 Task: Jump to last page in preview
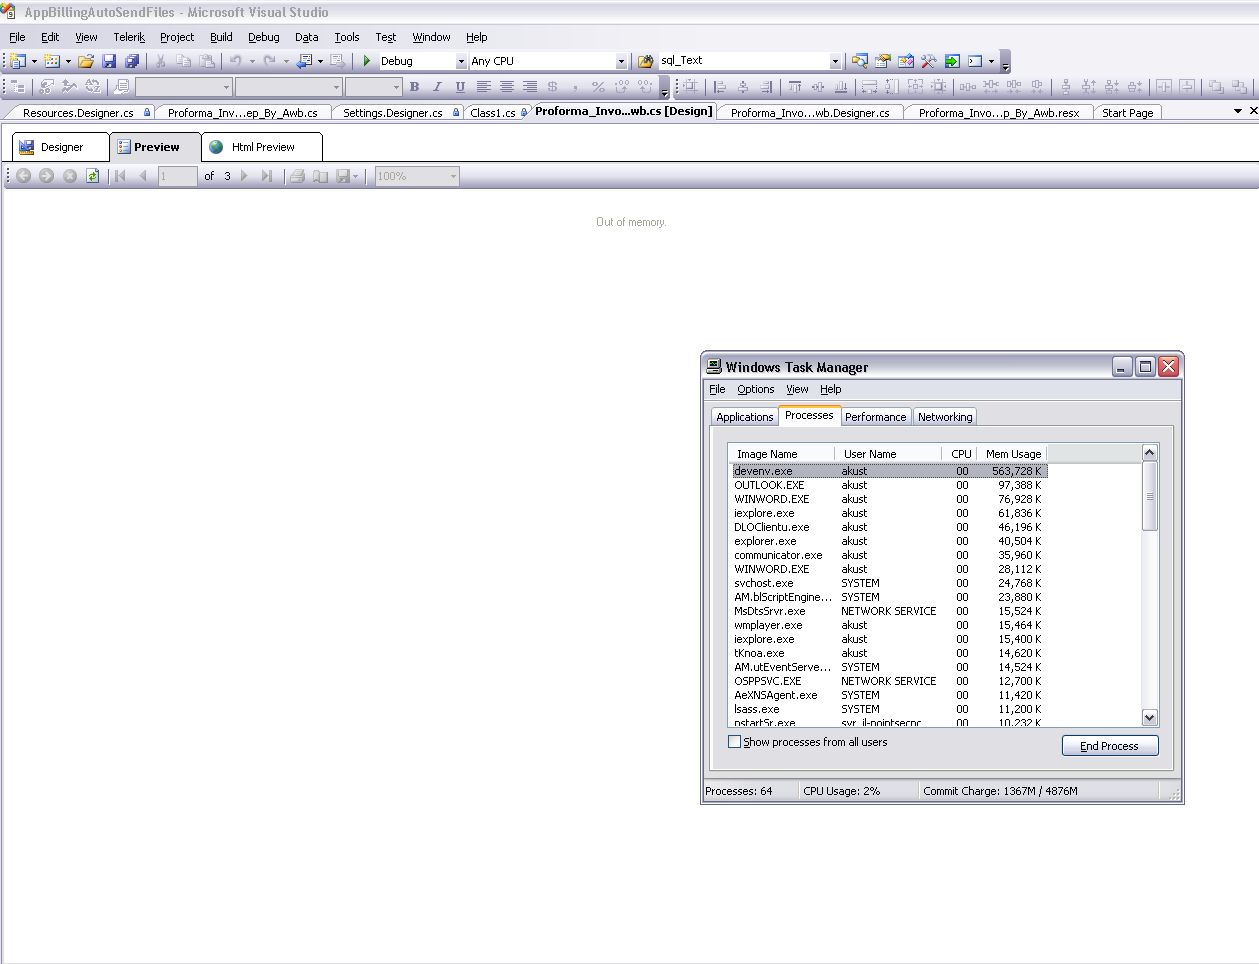pos(267,176)
